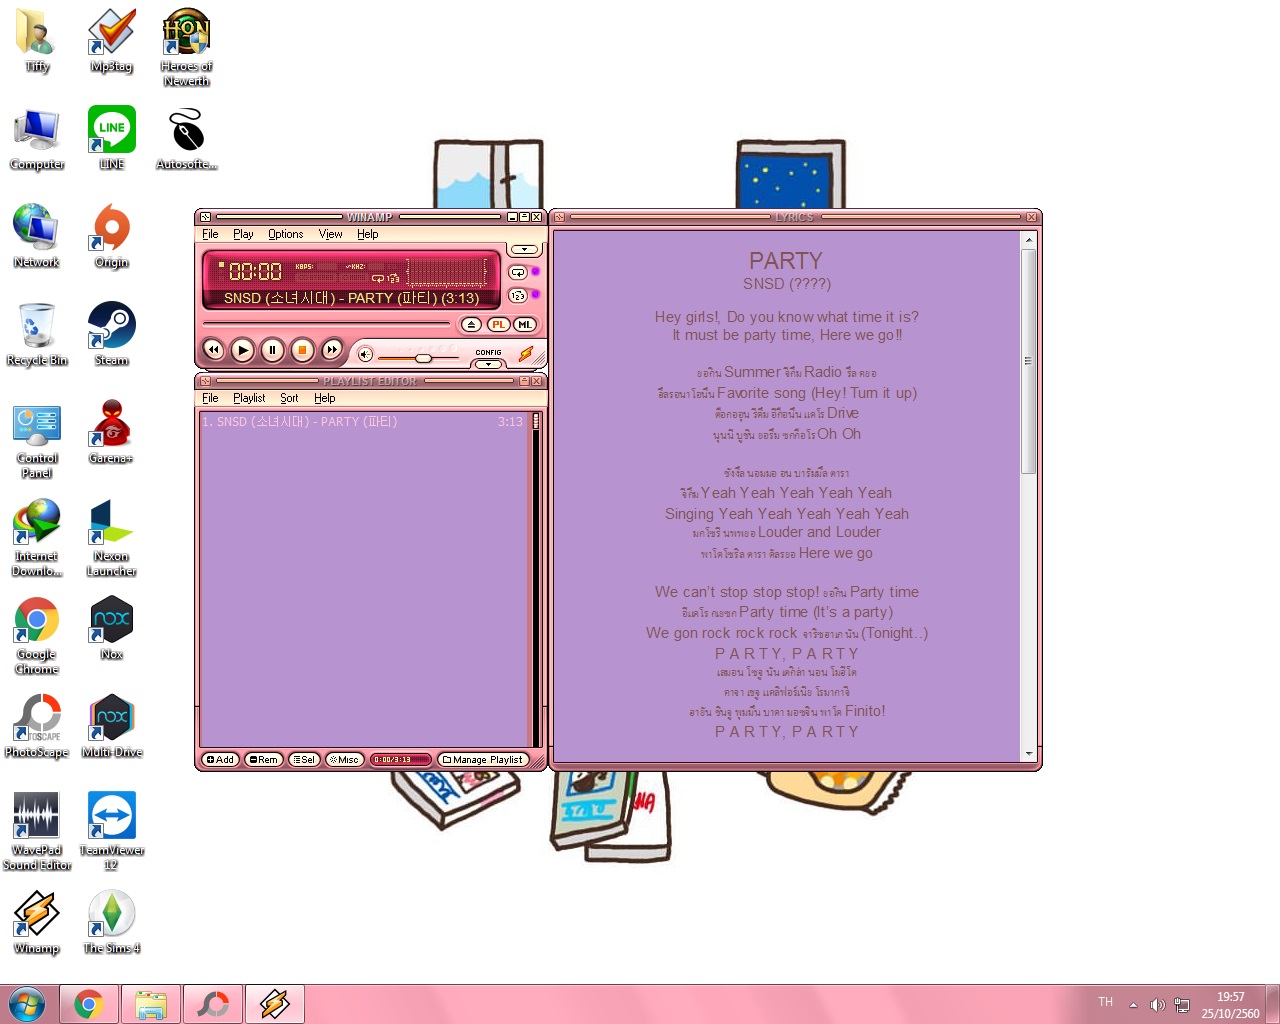The width and height of the screenshot is (1280, 1024).
Task: Open PhotoScape desktop shortcut
Action: tap(37, 726)
